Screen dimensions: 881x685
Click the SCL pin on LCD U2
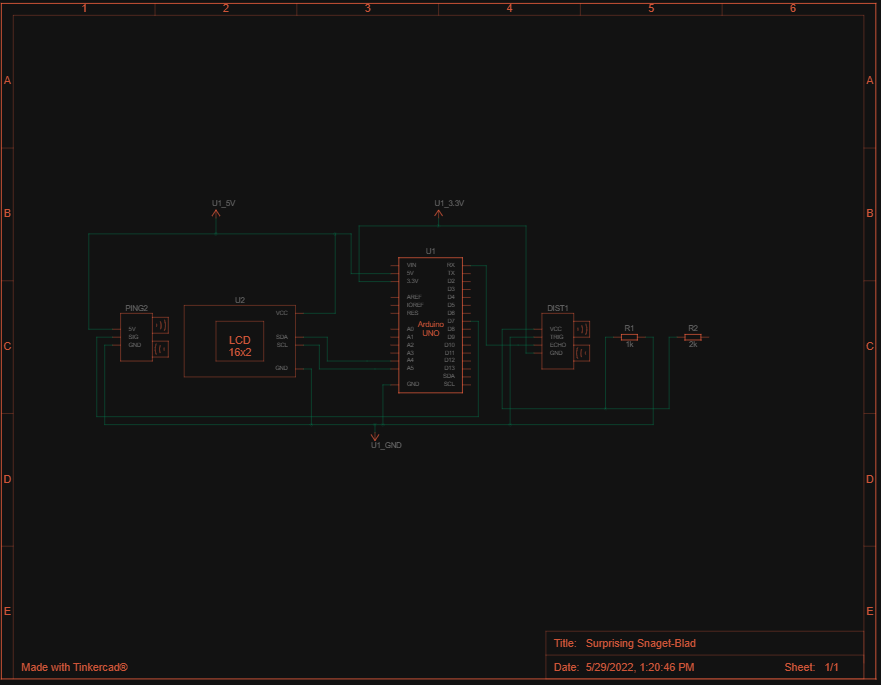click(282, 345)
